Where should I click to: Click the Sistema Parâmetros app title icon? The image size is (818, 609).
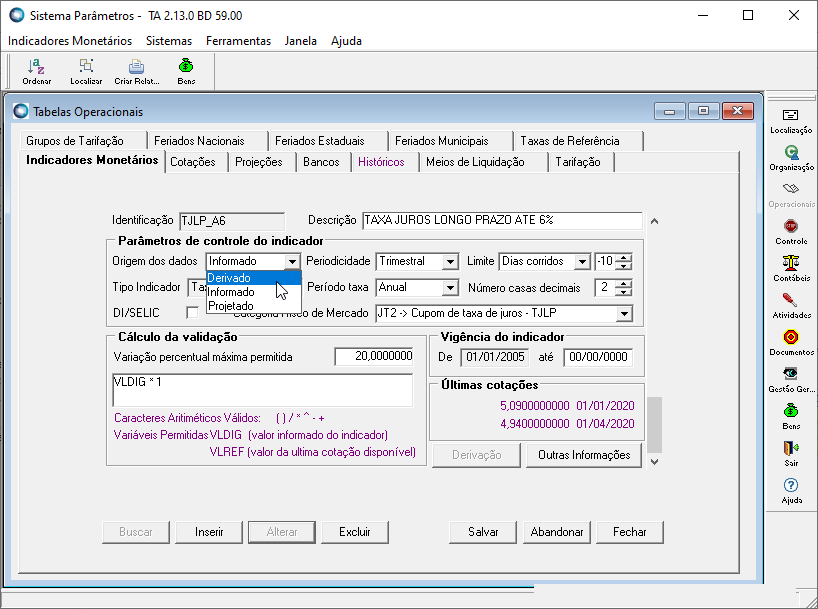17,15
